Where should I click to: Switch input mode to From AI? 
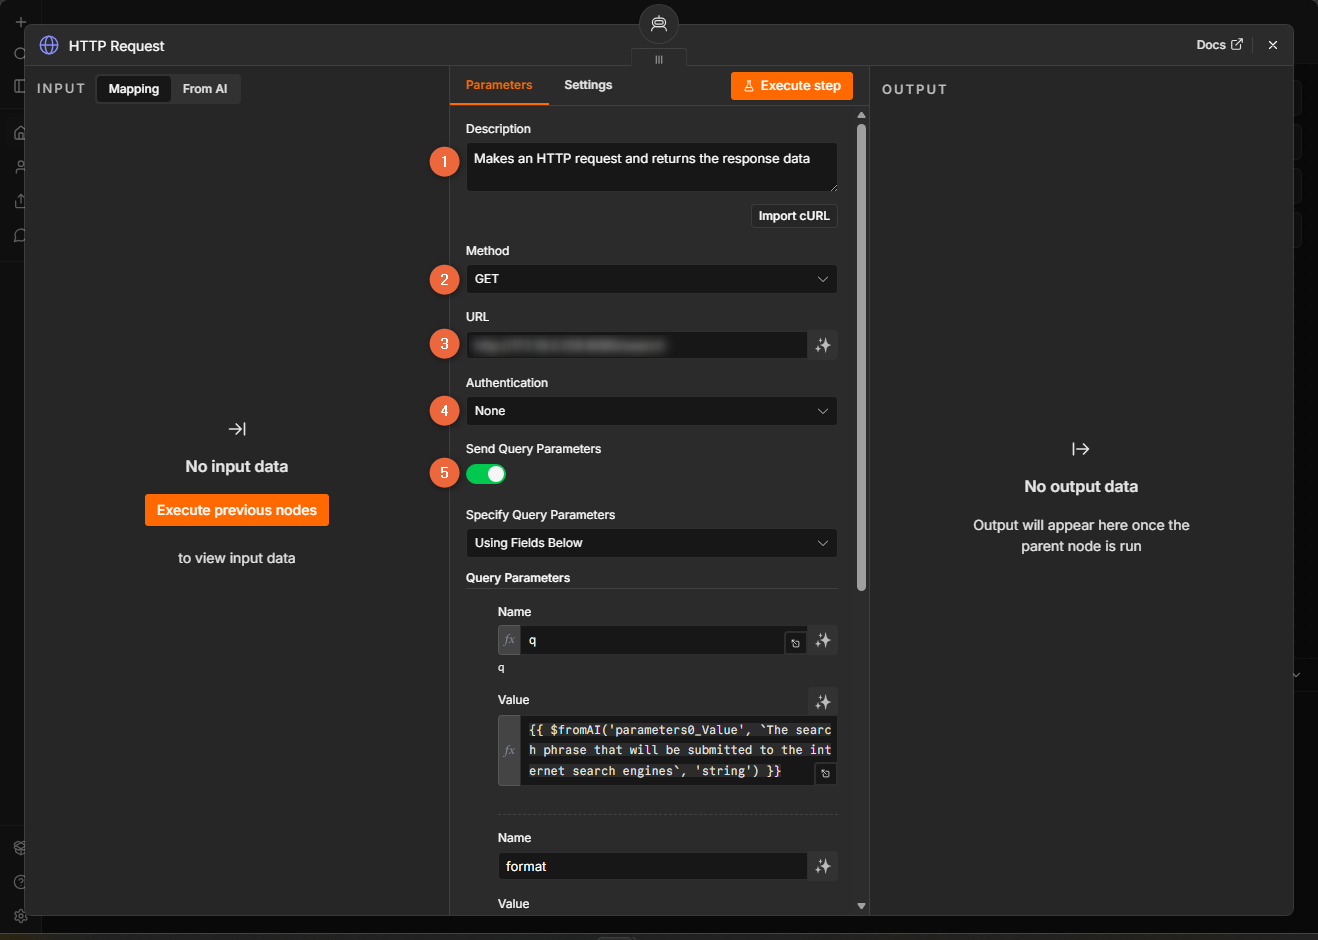coord(205,89)
